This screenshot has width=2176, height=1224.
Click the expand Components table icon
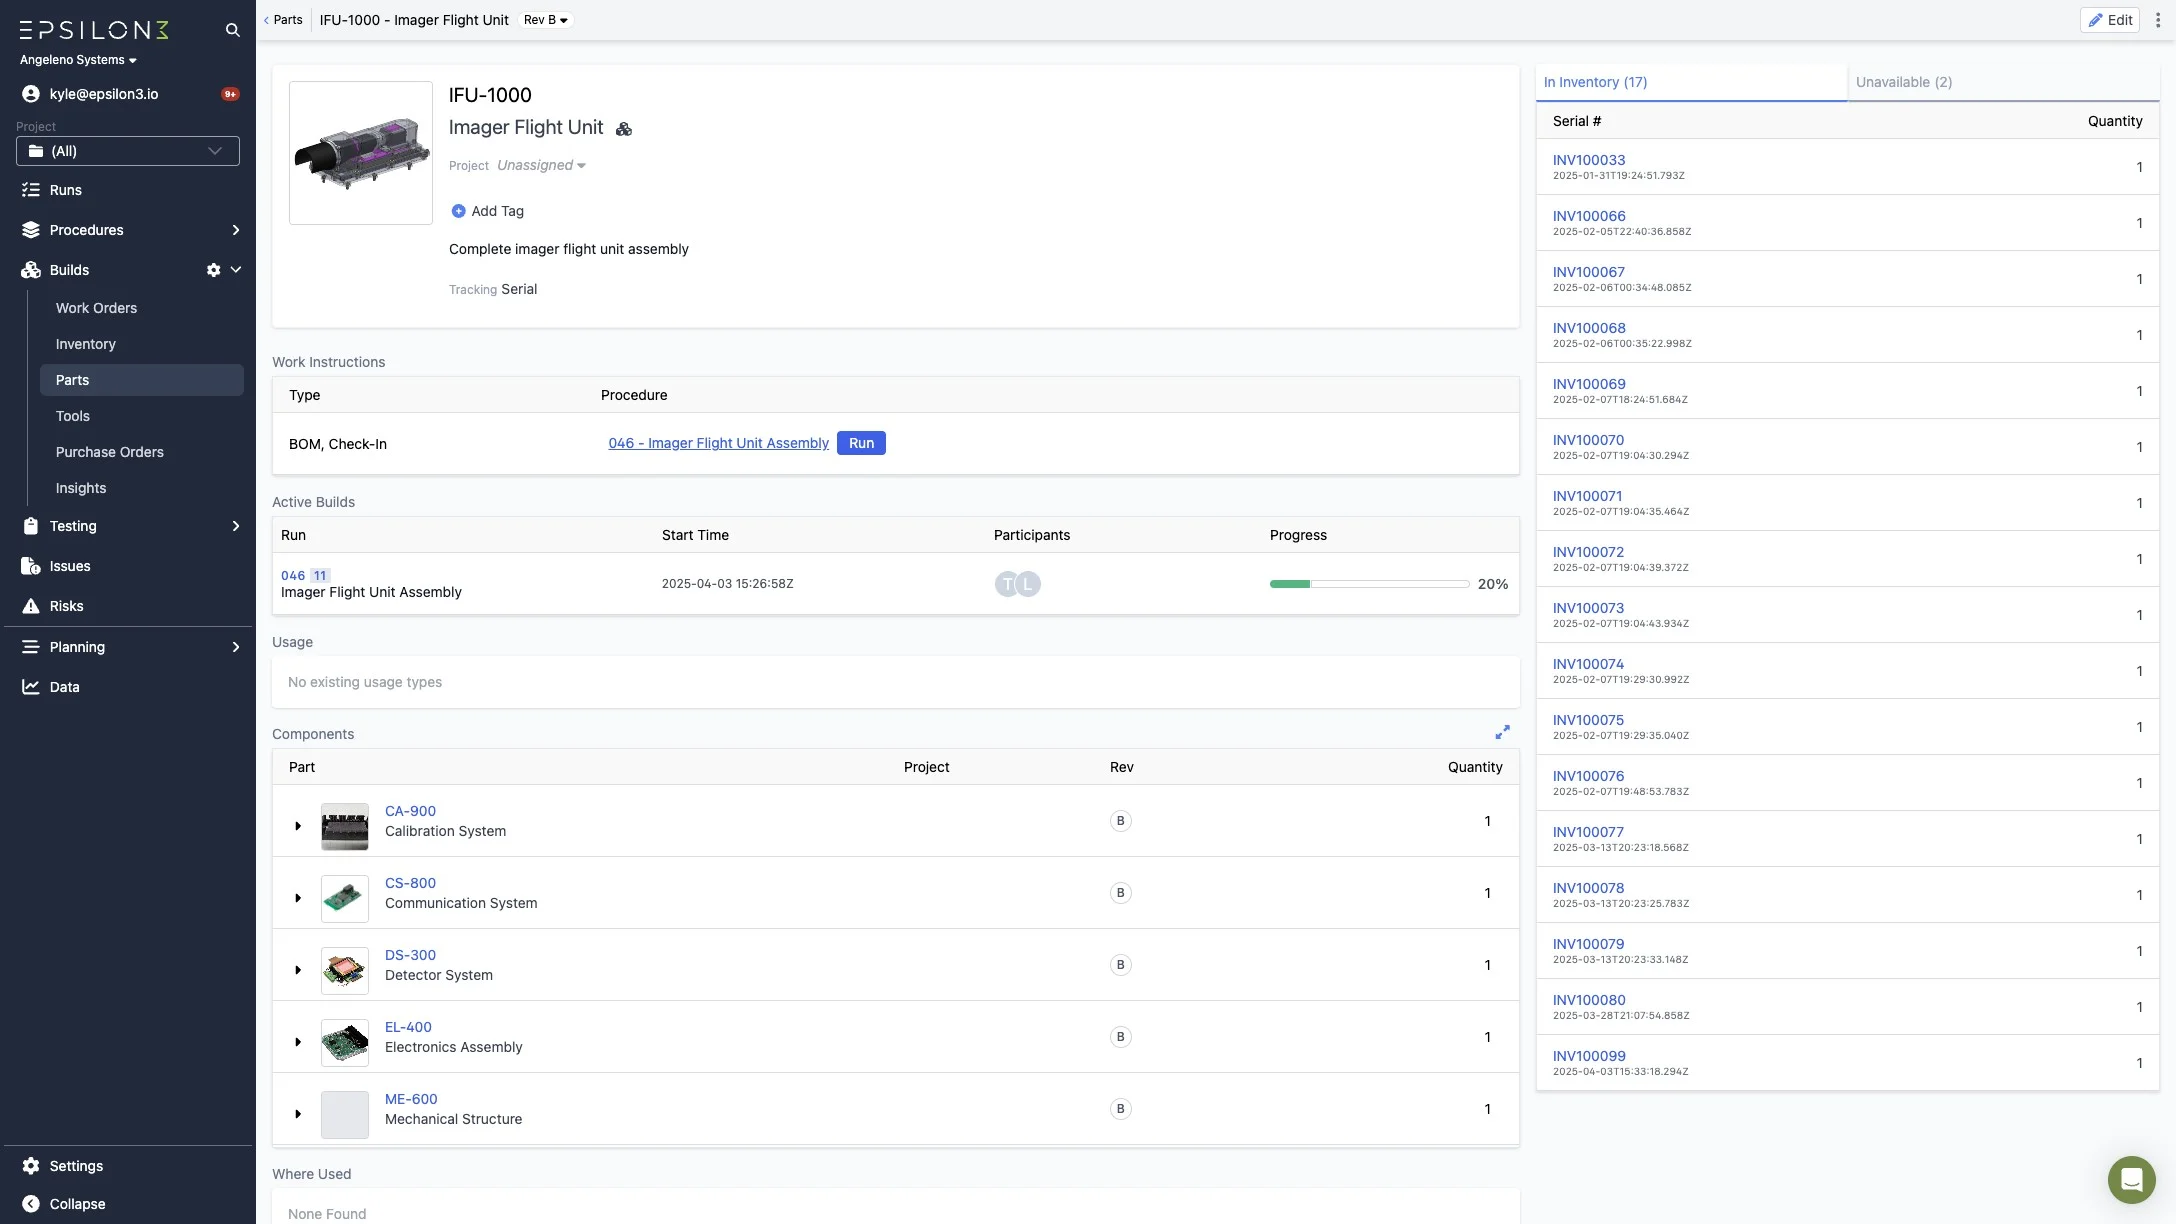click(x=1502, y=733)
